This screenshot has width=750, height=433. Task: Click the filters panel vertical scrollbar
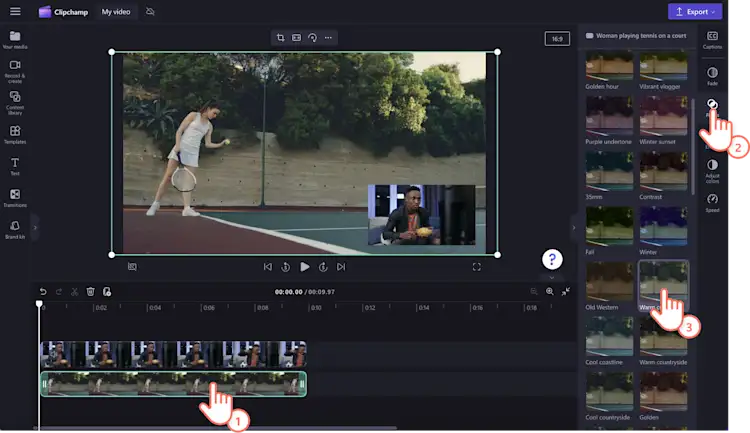tap(693, 146)
